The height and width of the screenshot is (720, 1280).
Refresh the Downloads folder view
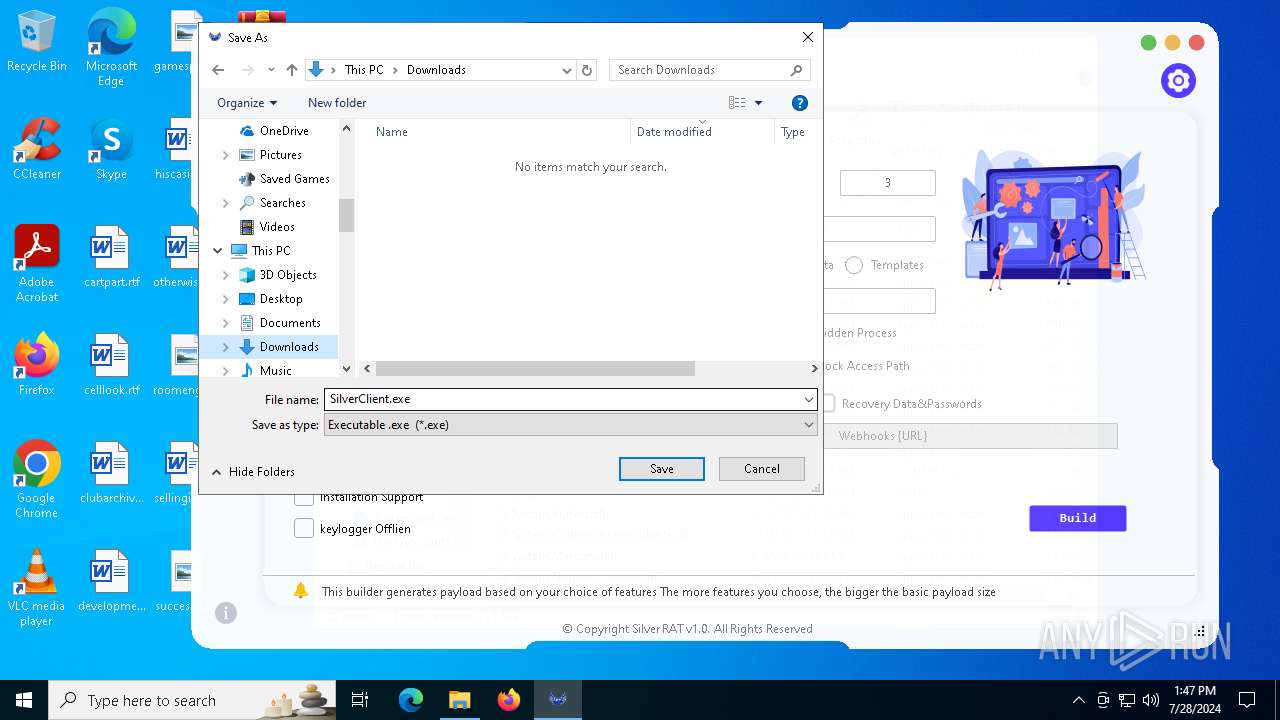click(587, 70)
